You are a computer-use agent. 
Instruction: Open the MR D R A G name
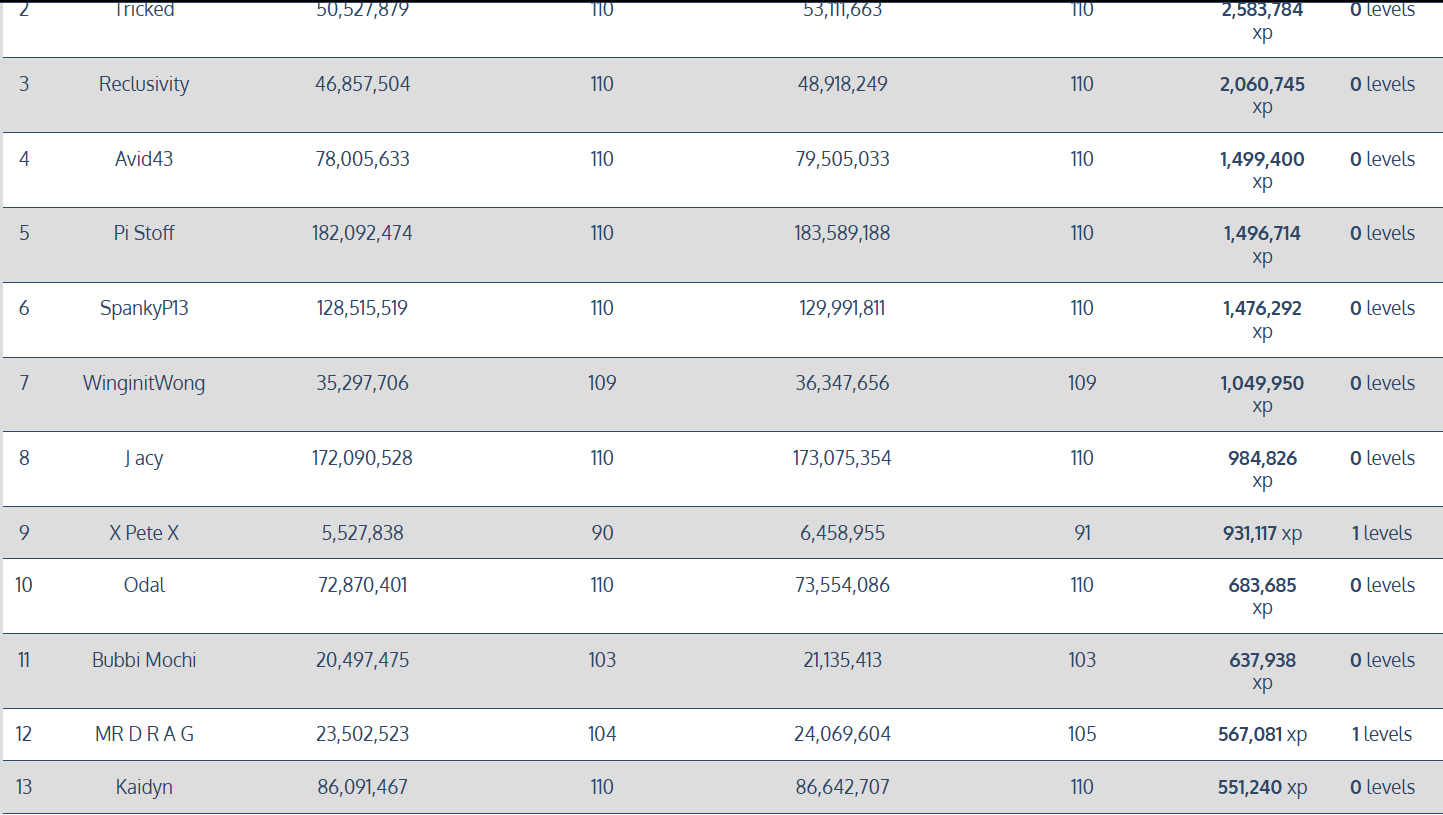coord(144,734)
